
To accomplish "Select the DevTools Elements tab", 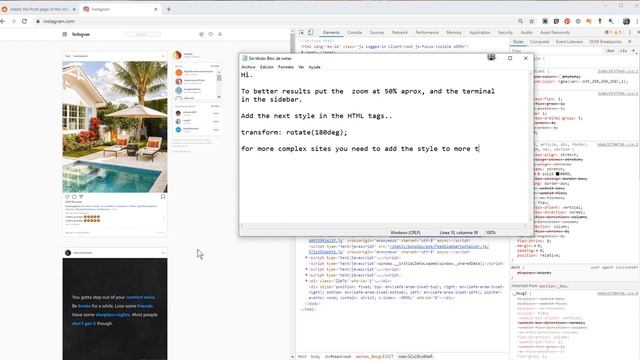I will tap(331, 32).
